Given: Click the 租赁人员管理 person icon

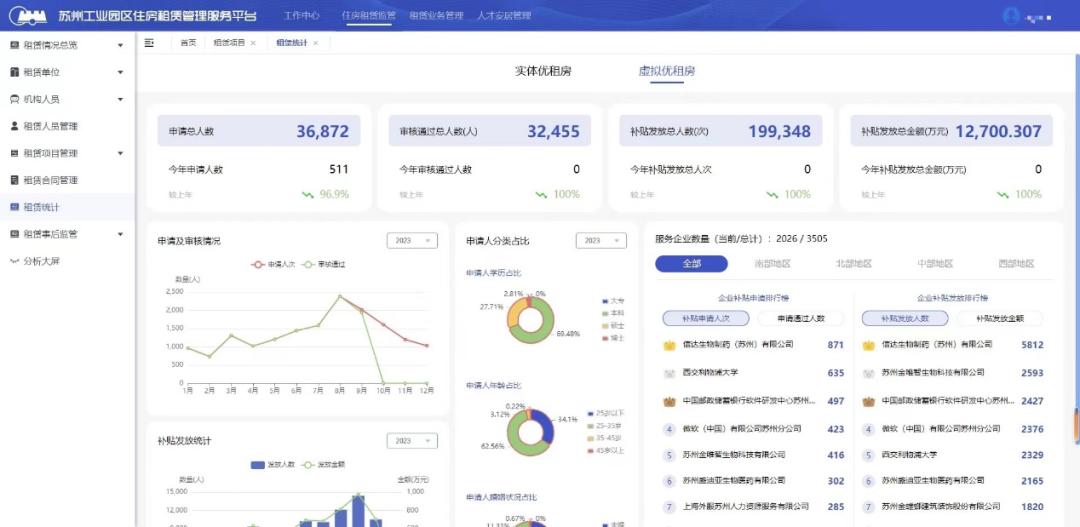Looking at the screenshot, I should [x=14, y=126].
